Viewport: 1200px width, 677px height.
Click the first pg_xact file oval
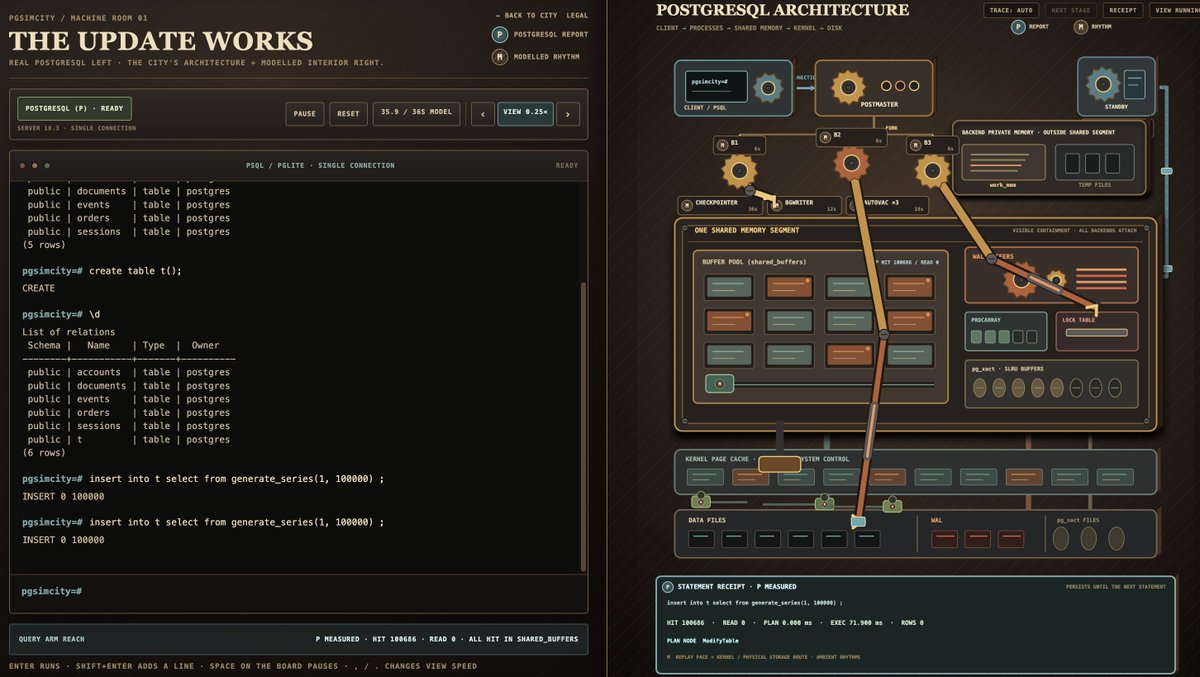click(1060, 538)
